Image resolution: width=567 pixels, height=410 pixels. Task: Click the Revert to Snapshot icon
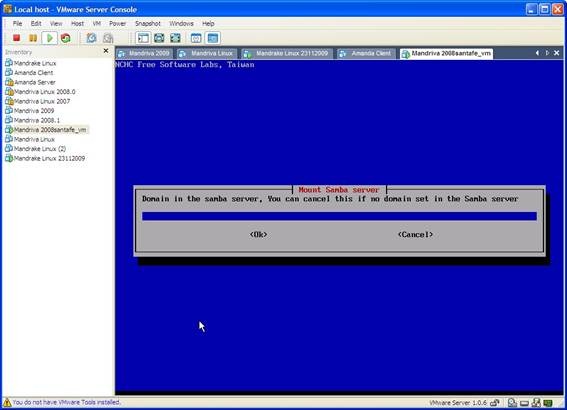tap(108, 38)
